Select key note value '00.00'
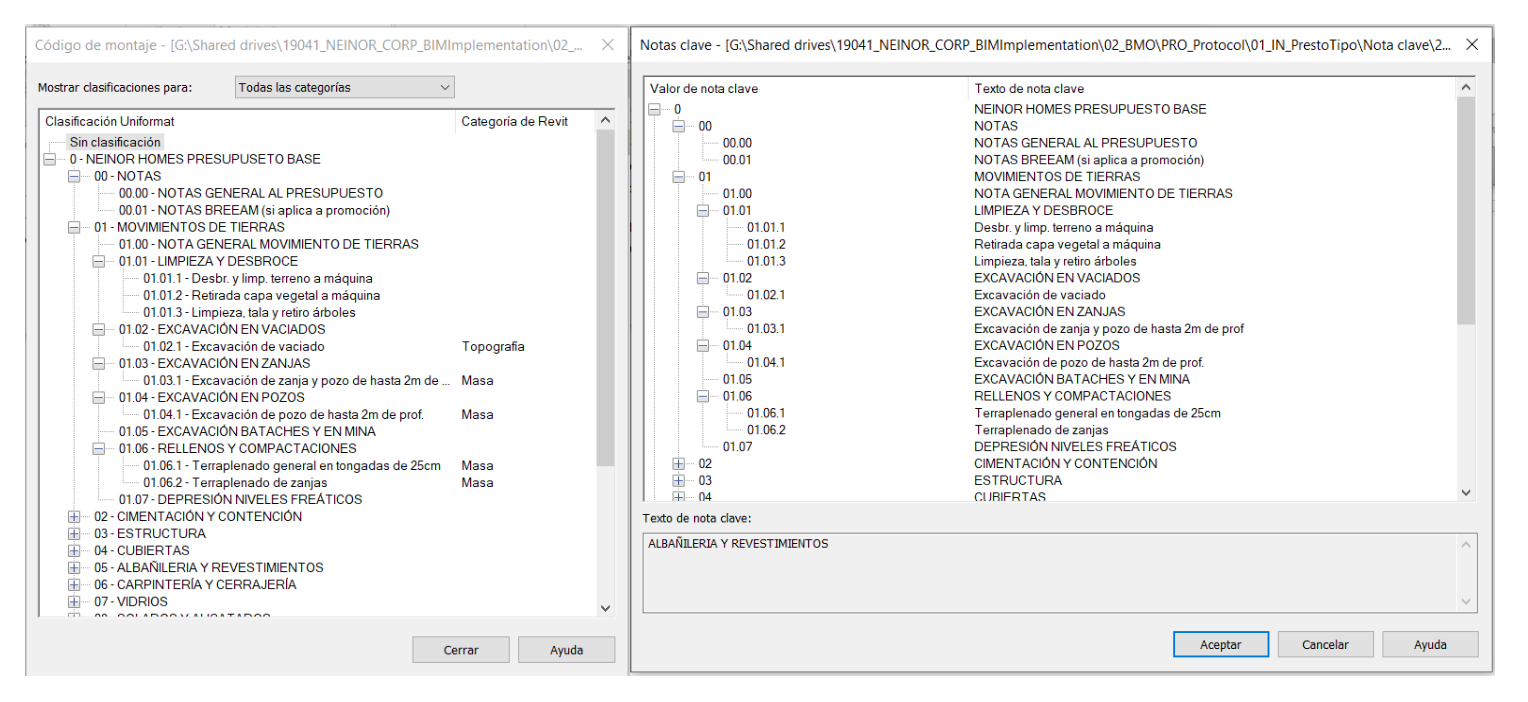The height and width of the screenshot is (702, 1528). (x=737, y=143)
